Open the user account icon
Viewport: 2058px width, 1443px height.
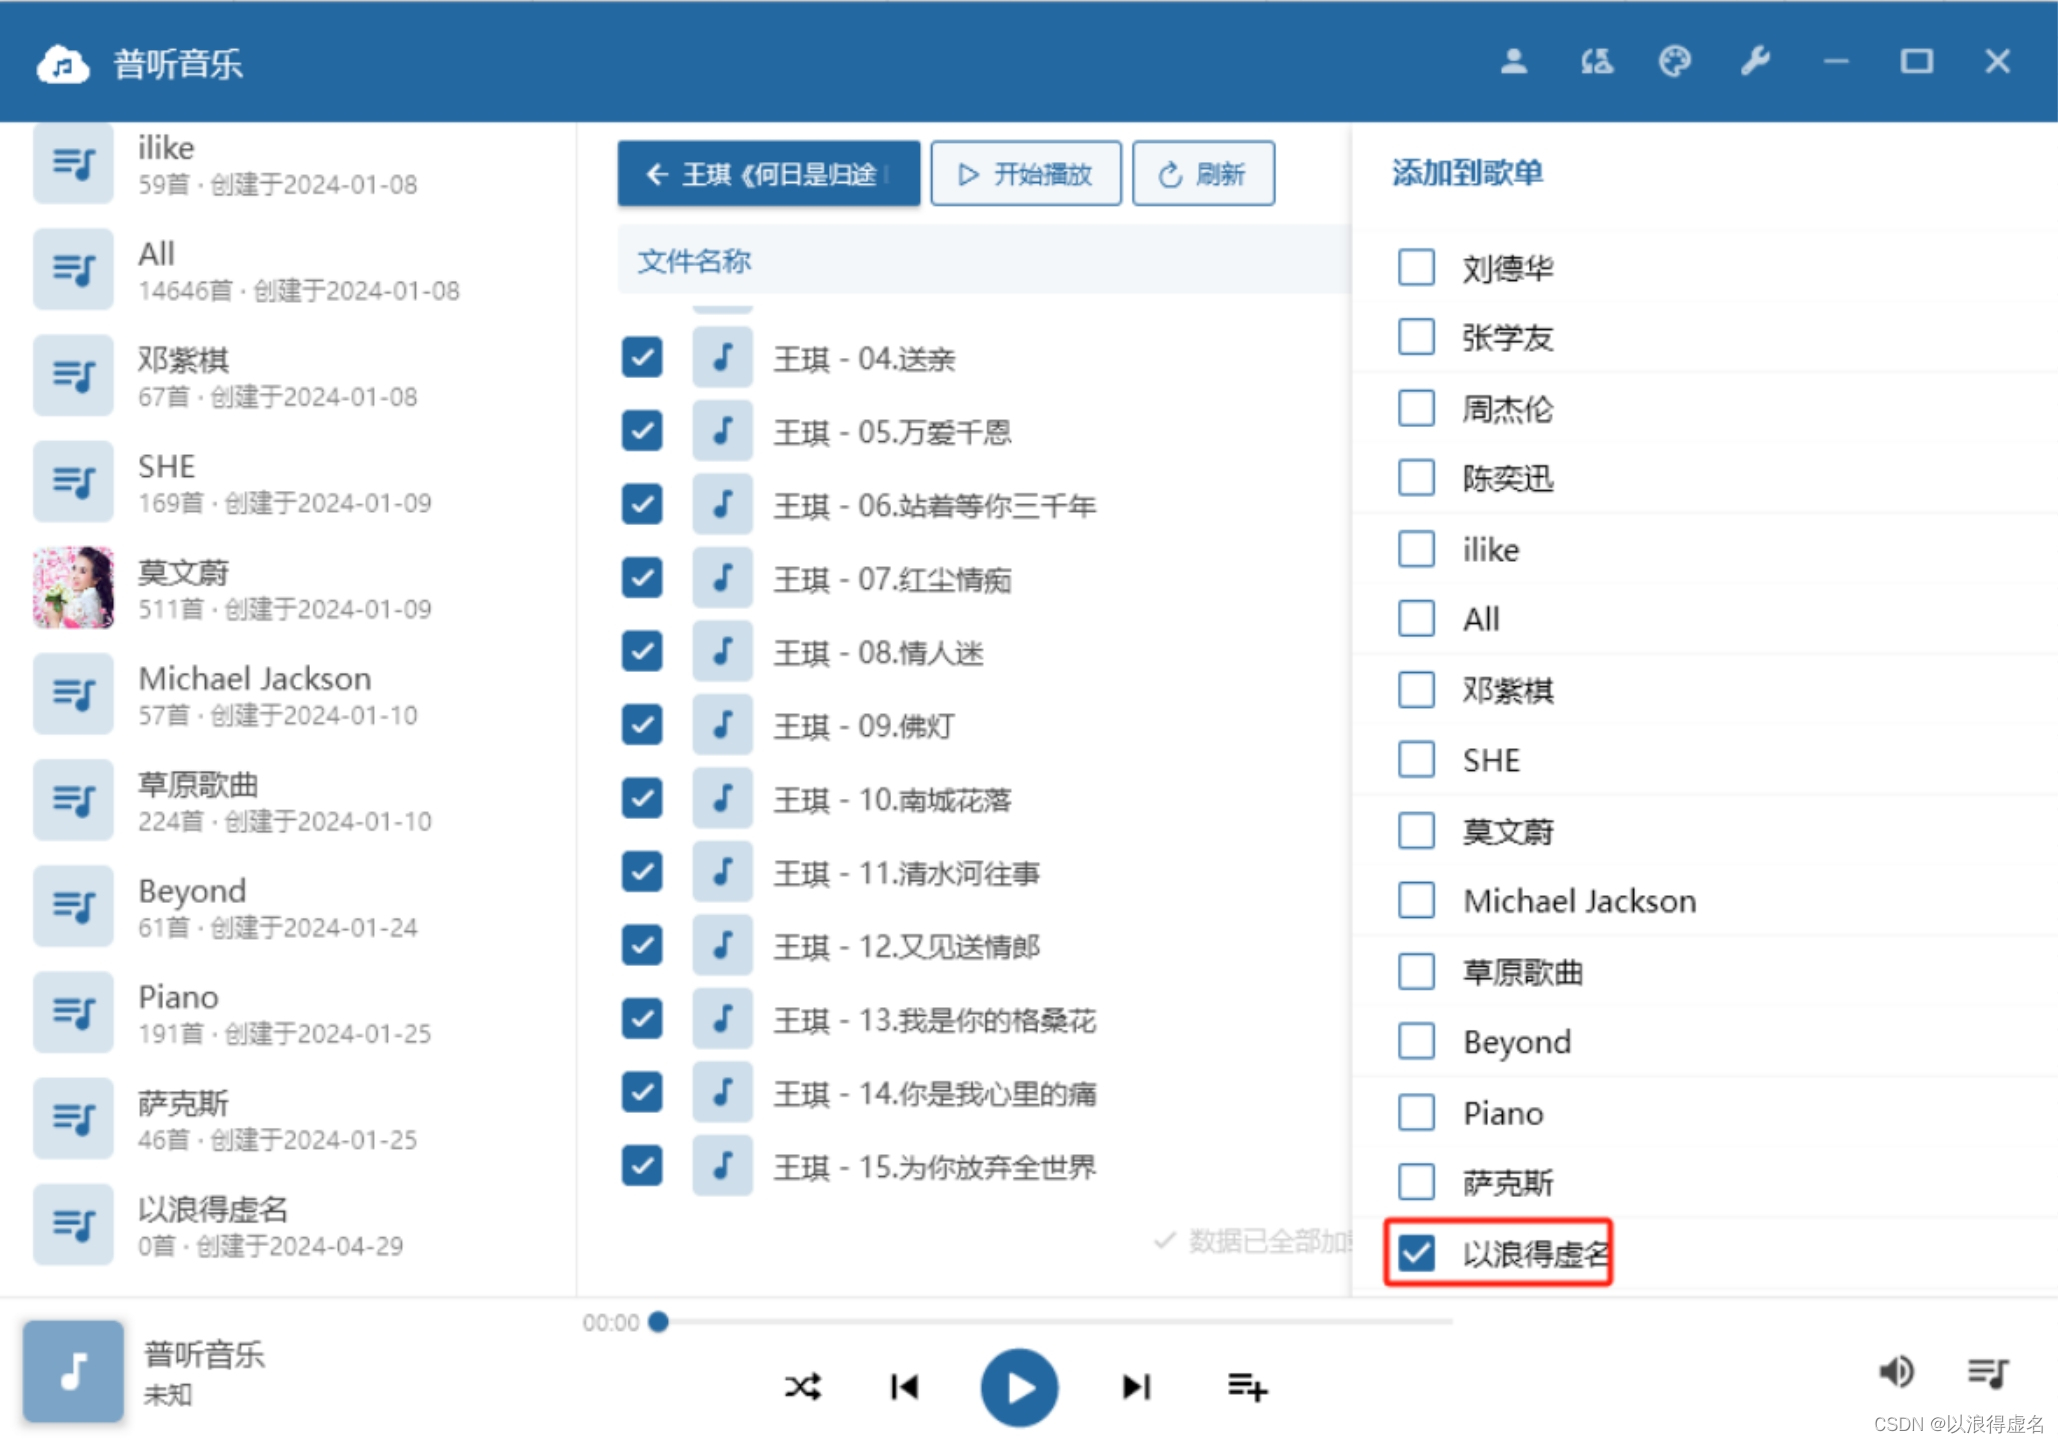coord(1513,62)
